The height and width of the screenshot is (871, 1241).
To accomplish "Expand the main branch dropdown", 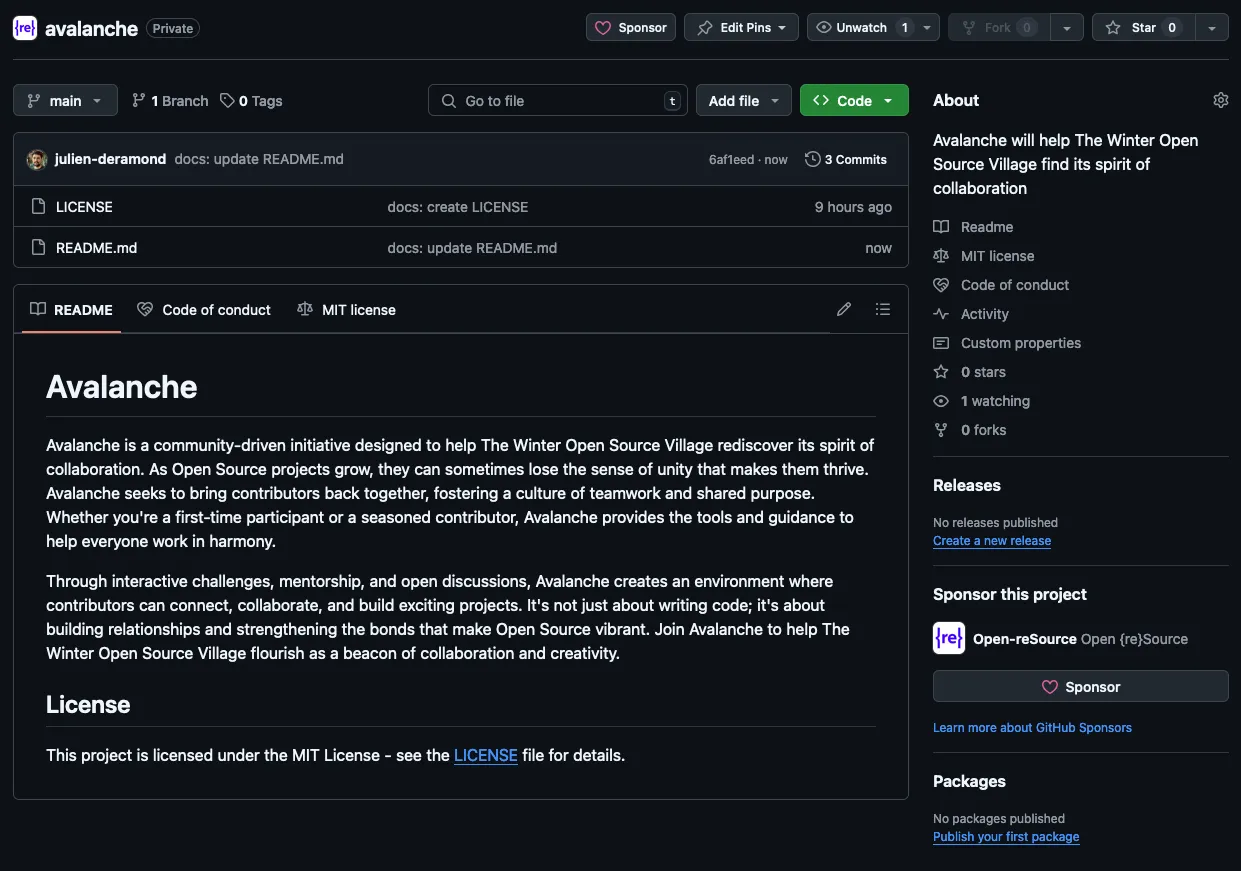I will [x=65, y=101].
